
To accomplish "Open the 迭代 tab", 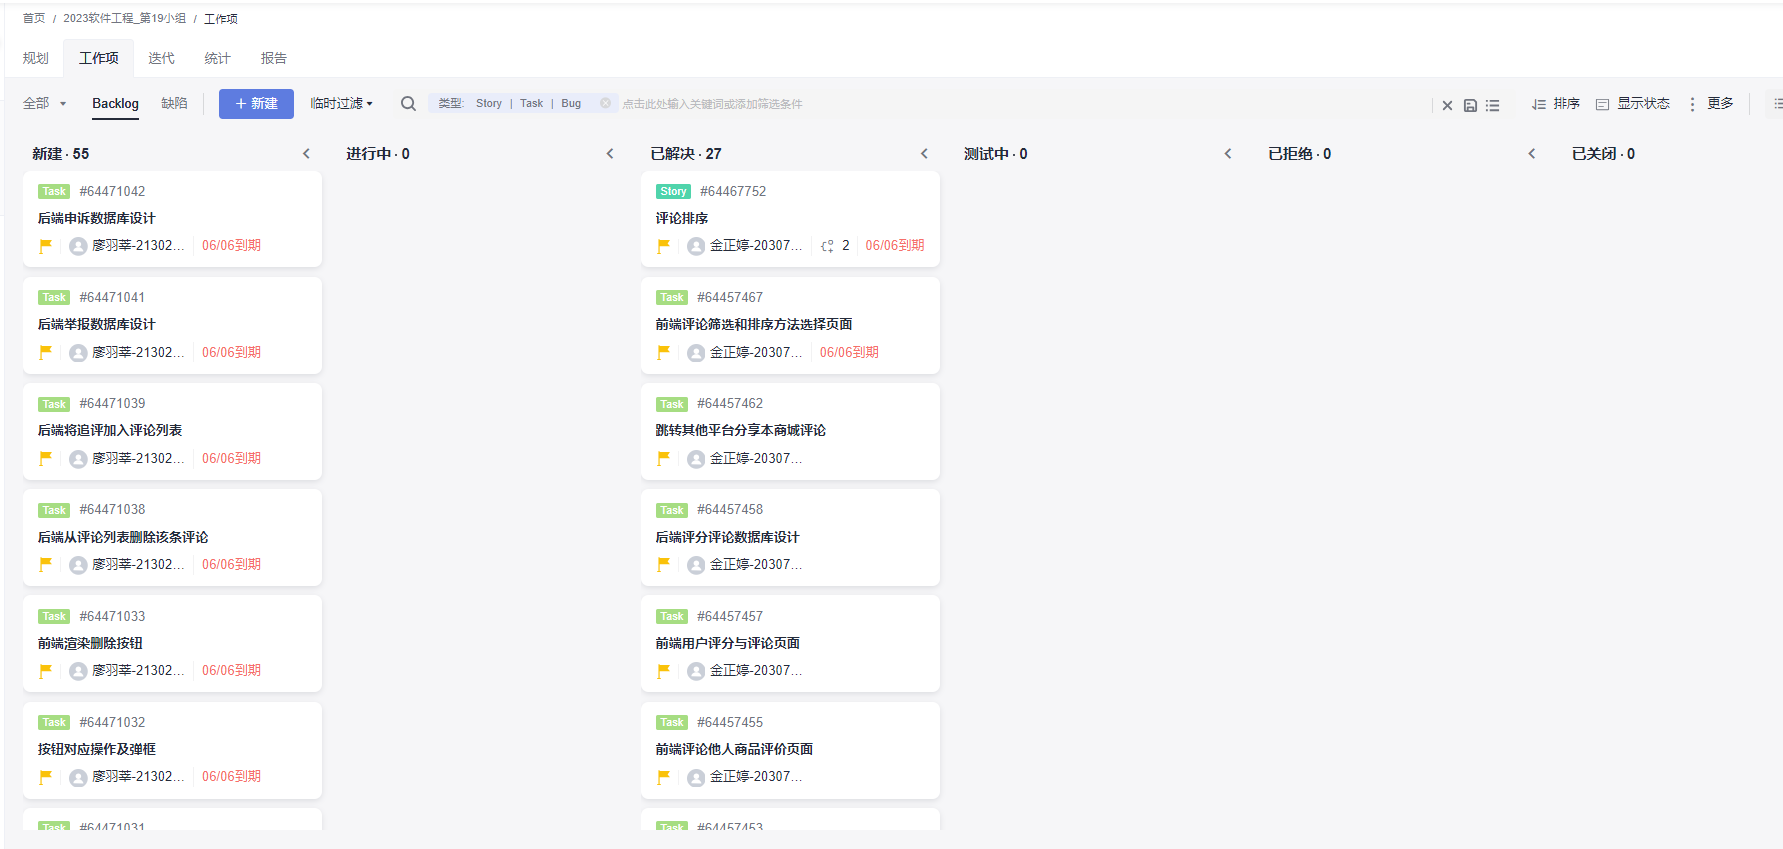I will pyautogui.click(x=161, y=58).
